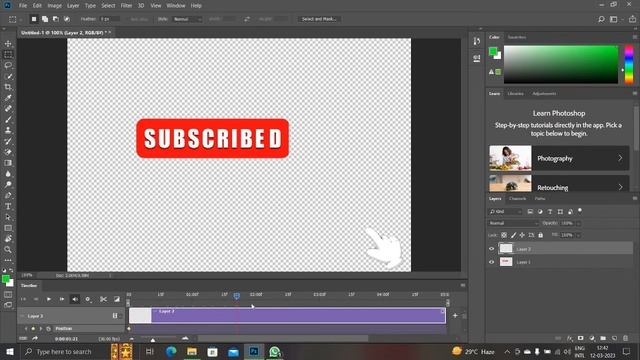Image resolution: width=640 pixels, height=360 pixels.
Task: Split clip at playhead with scissors
Action: pyautogui.click(x=103, y=299)
